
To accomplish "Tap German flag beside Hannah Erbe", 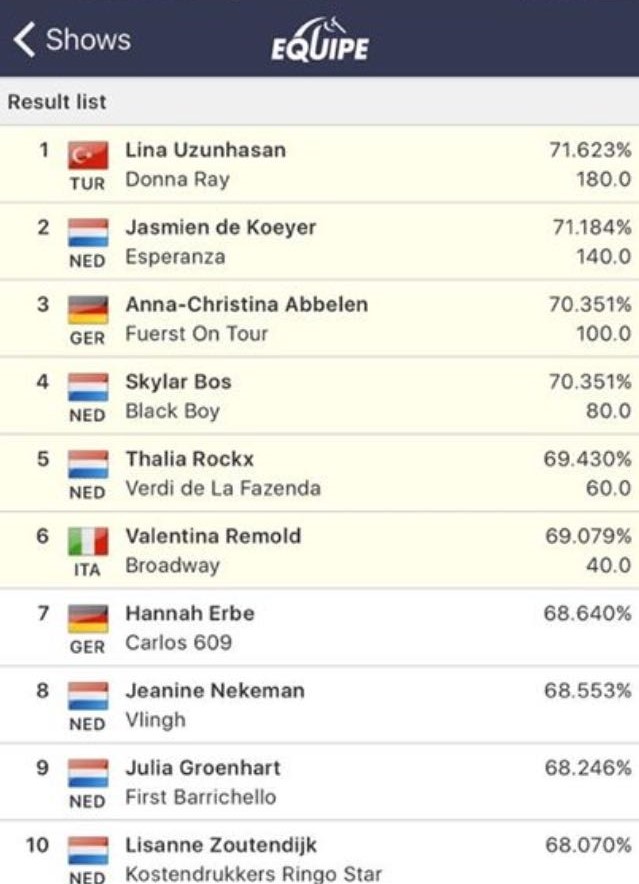I will [87, 618].
